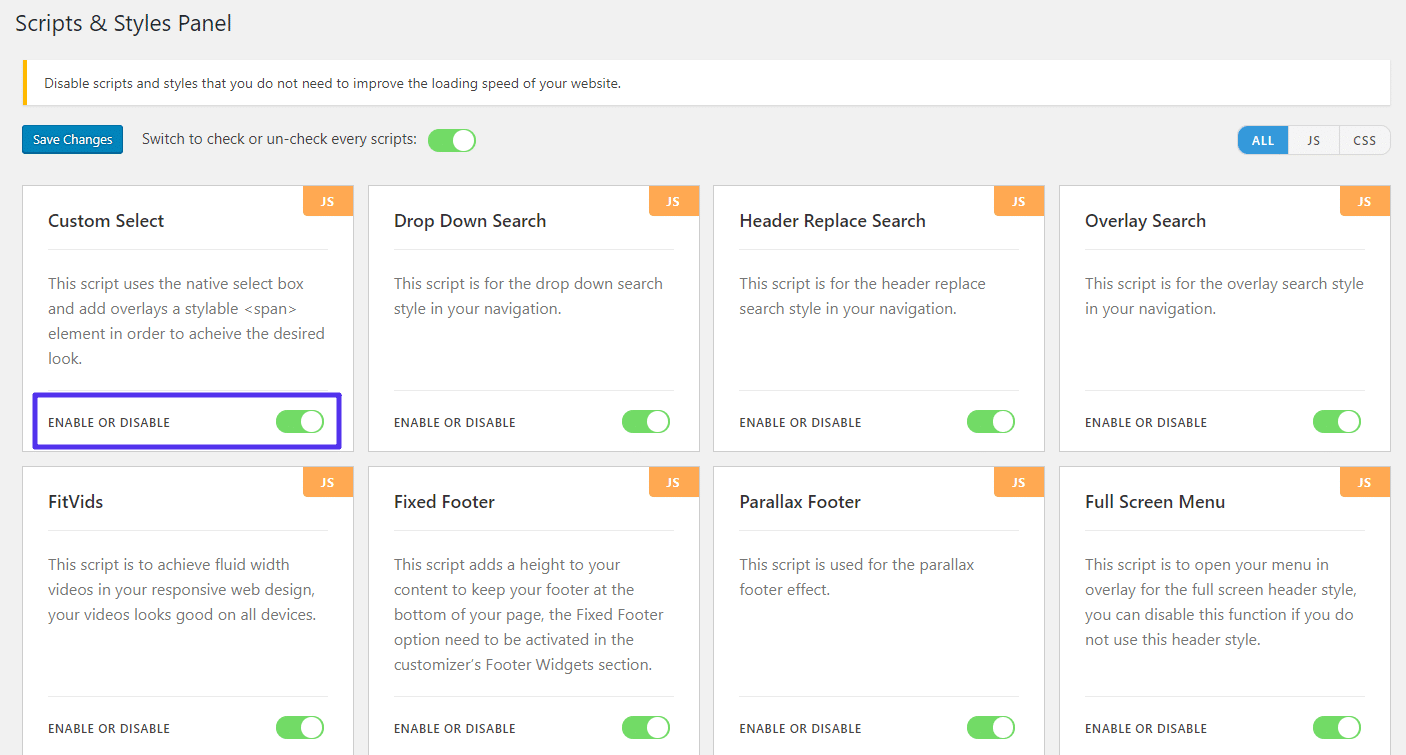Switch to the JS filter tab
The height and width of the screenshot is (755, 1406).
coord(1313,140)
